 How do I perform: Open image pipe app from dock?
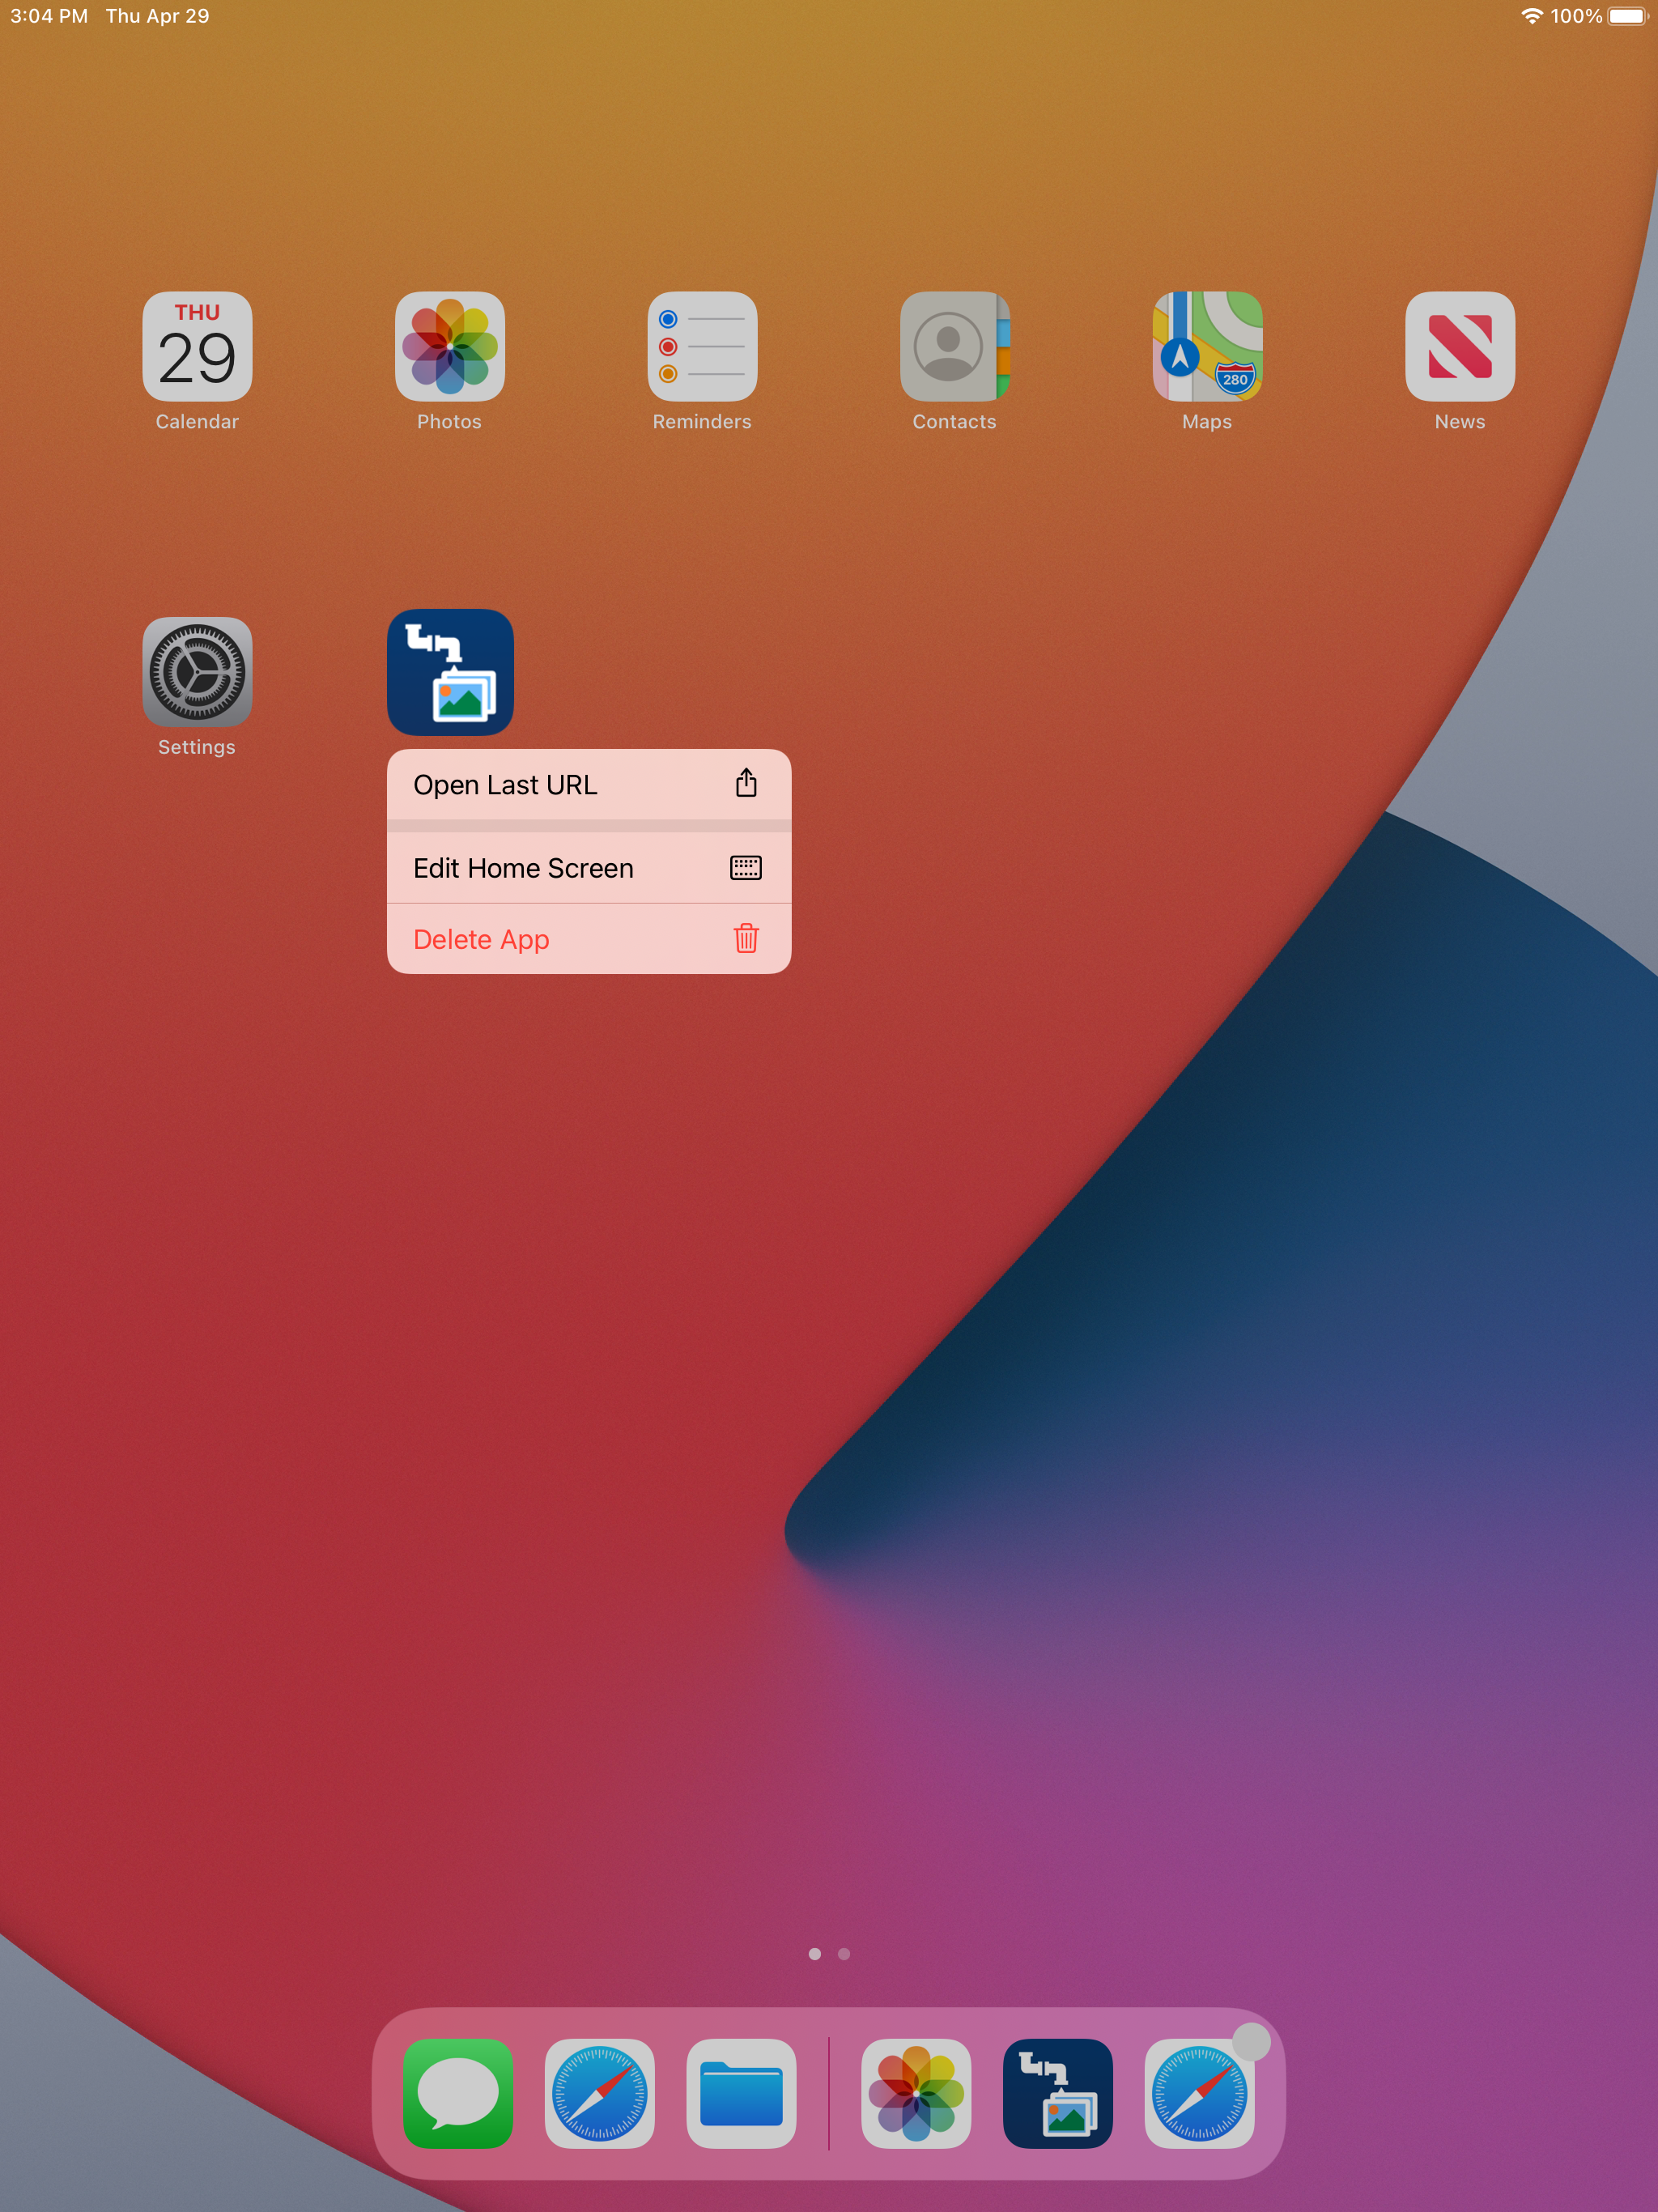1057,2093
